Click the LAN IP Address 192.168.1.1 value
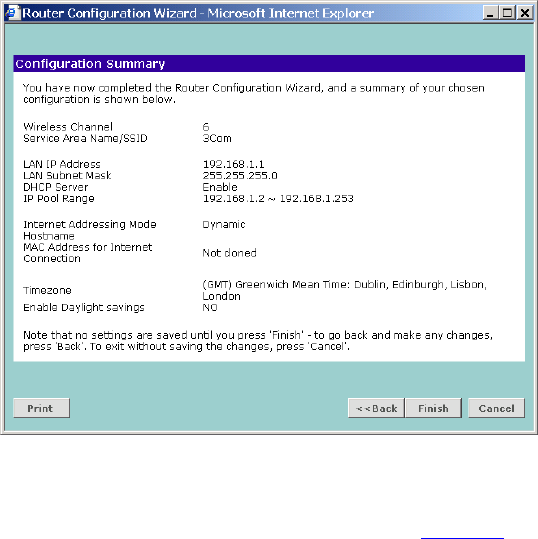The width and height of the screenshot is (538, 539). pyautogui.click(x=233, y=164)
